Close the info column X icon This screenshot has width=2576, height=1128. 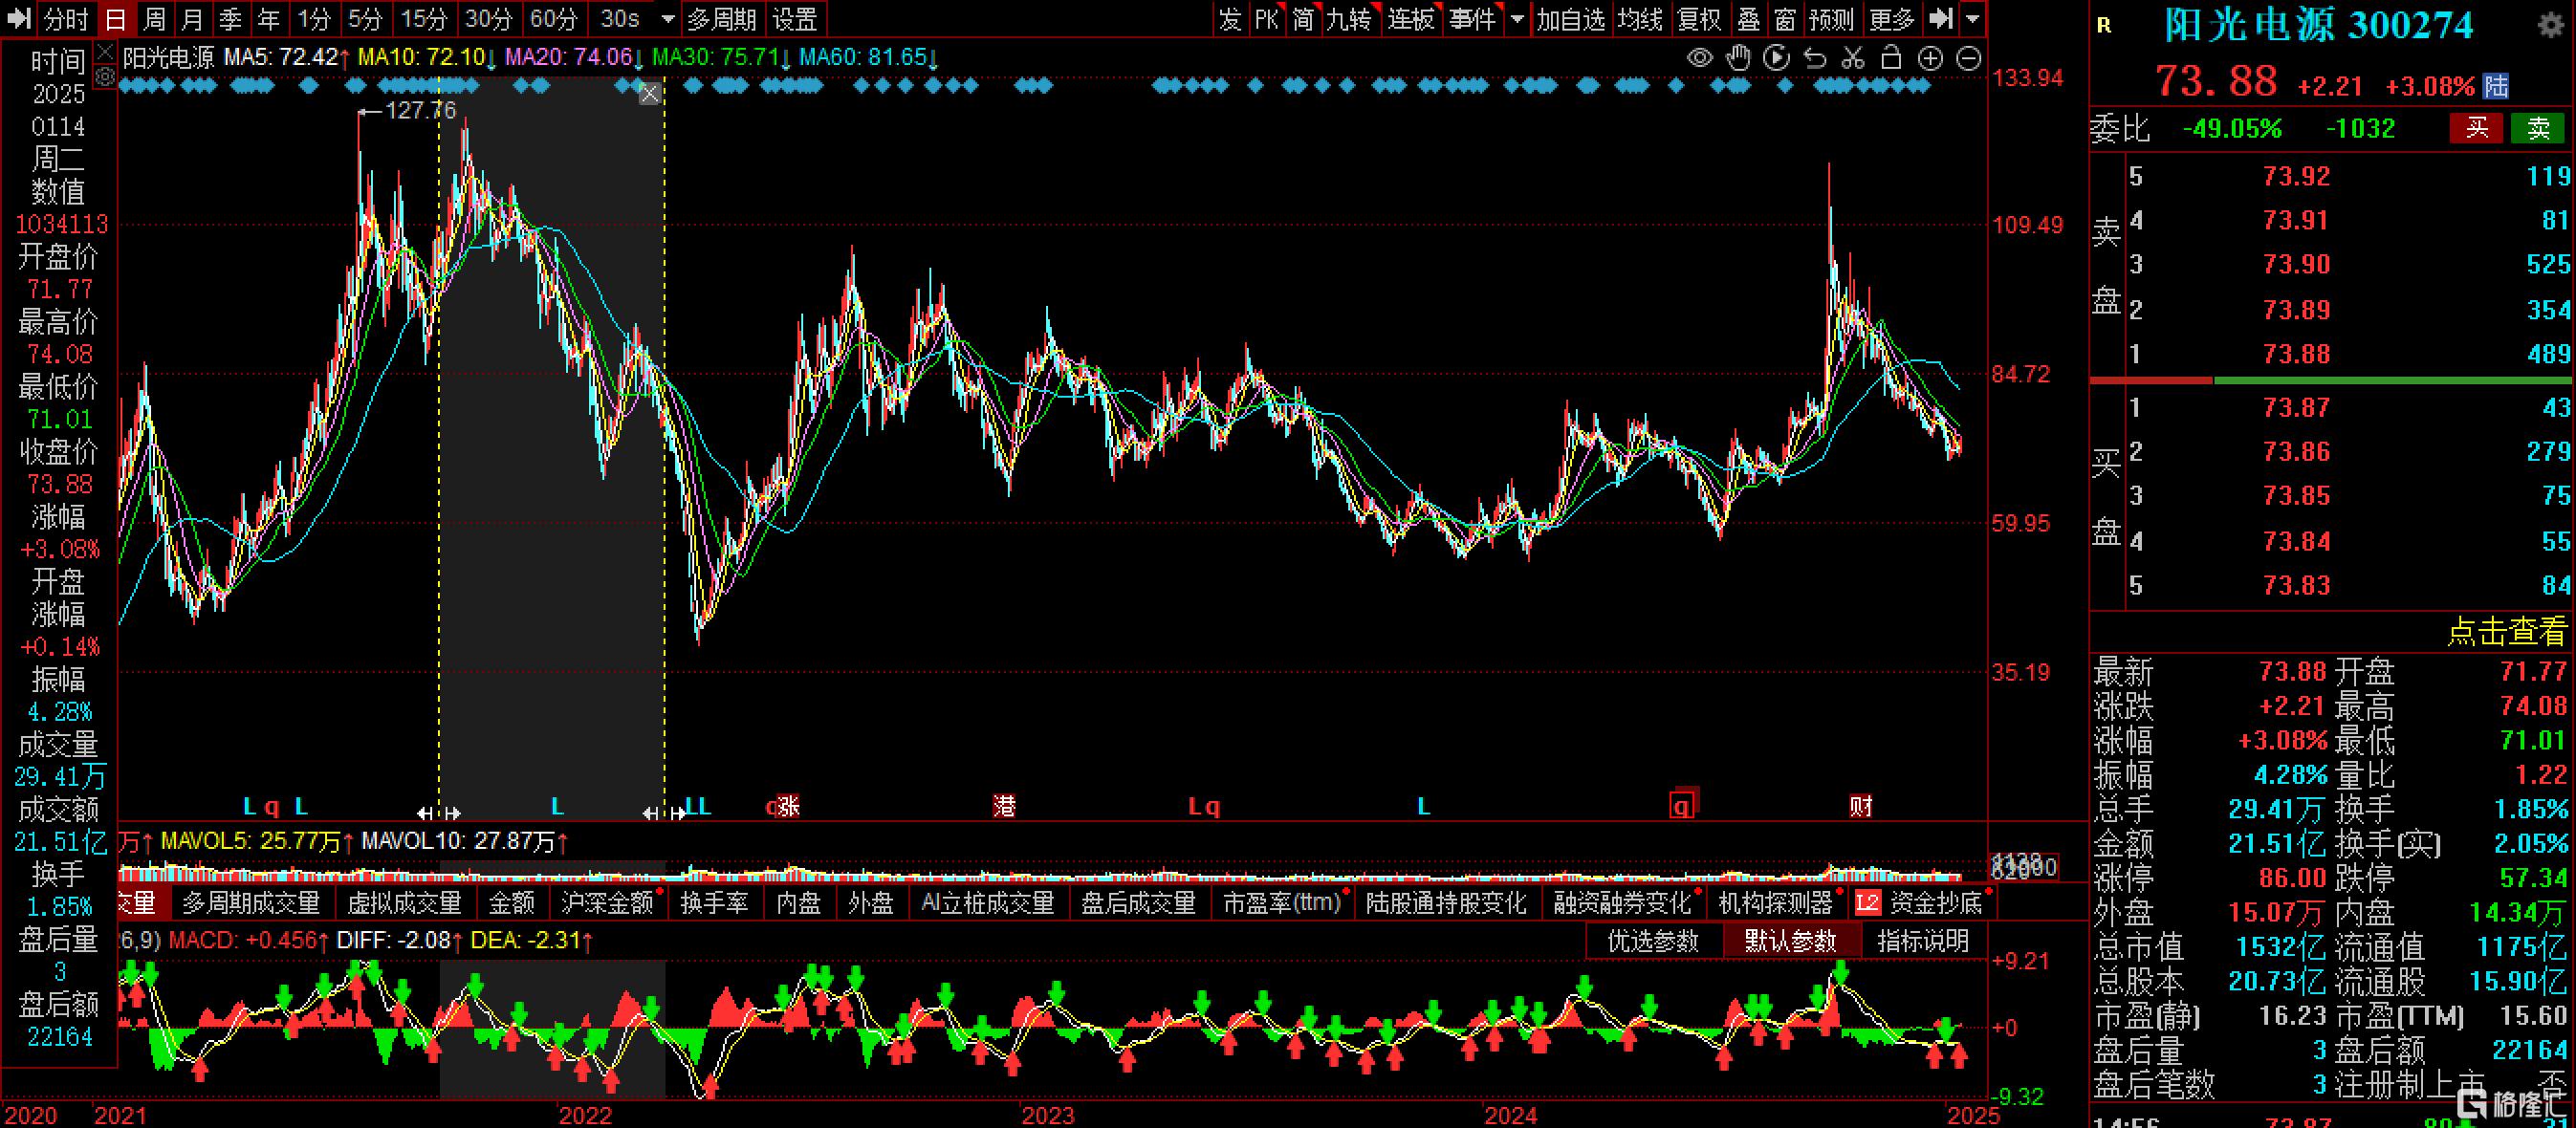(x=105, y=51)
